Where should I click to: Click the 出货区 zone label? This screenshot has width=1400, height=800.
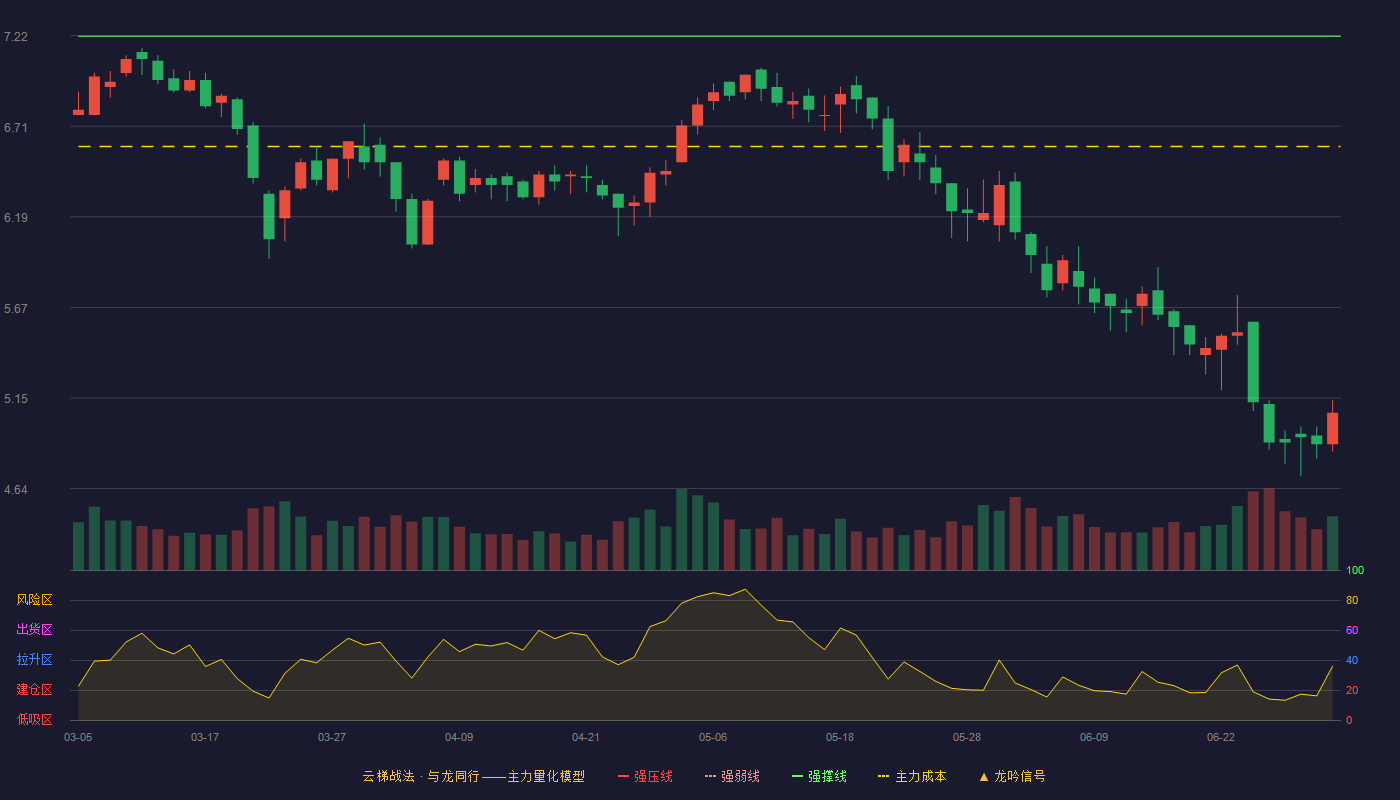[x=34, y=630]
